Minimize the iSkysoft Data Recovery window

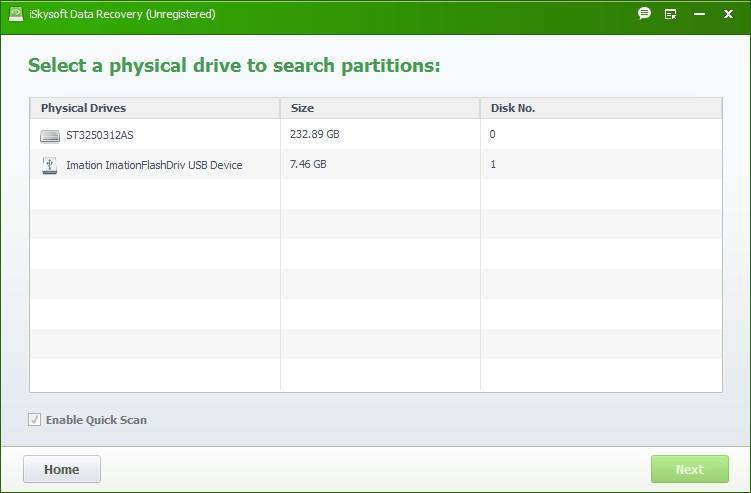click(x=699, y=14)
